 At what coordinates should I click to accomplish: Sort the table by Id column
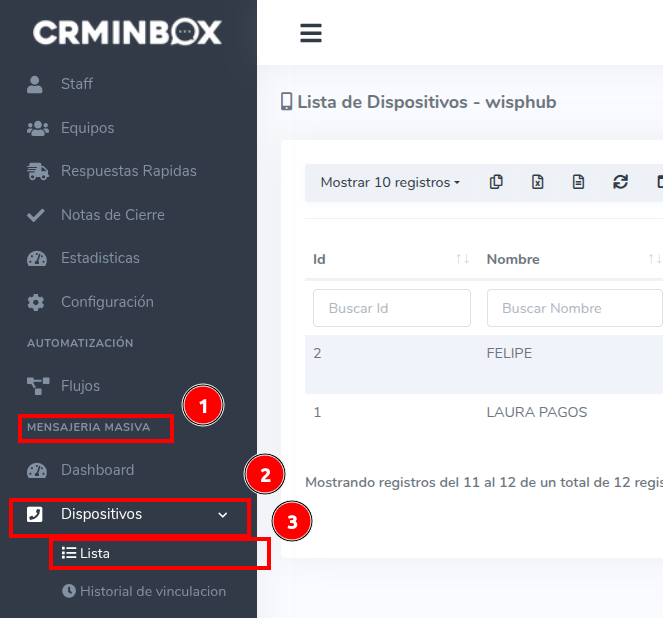pos(462,259)
